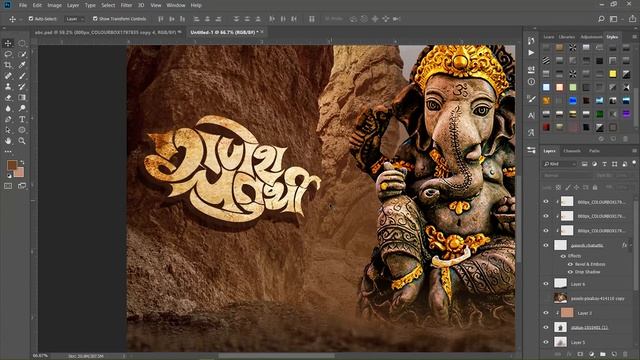Delete layer trash button in Layers panel

pos(625,354)
